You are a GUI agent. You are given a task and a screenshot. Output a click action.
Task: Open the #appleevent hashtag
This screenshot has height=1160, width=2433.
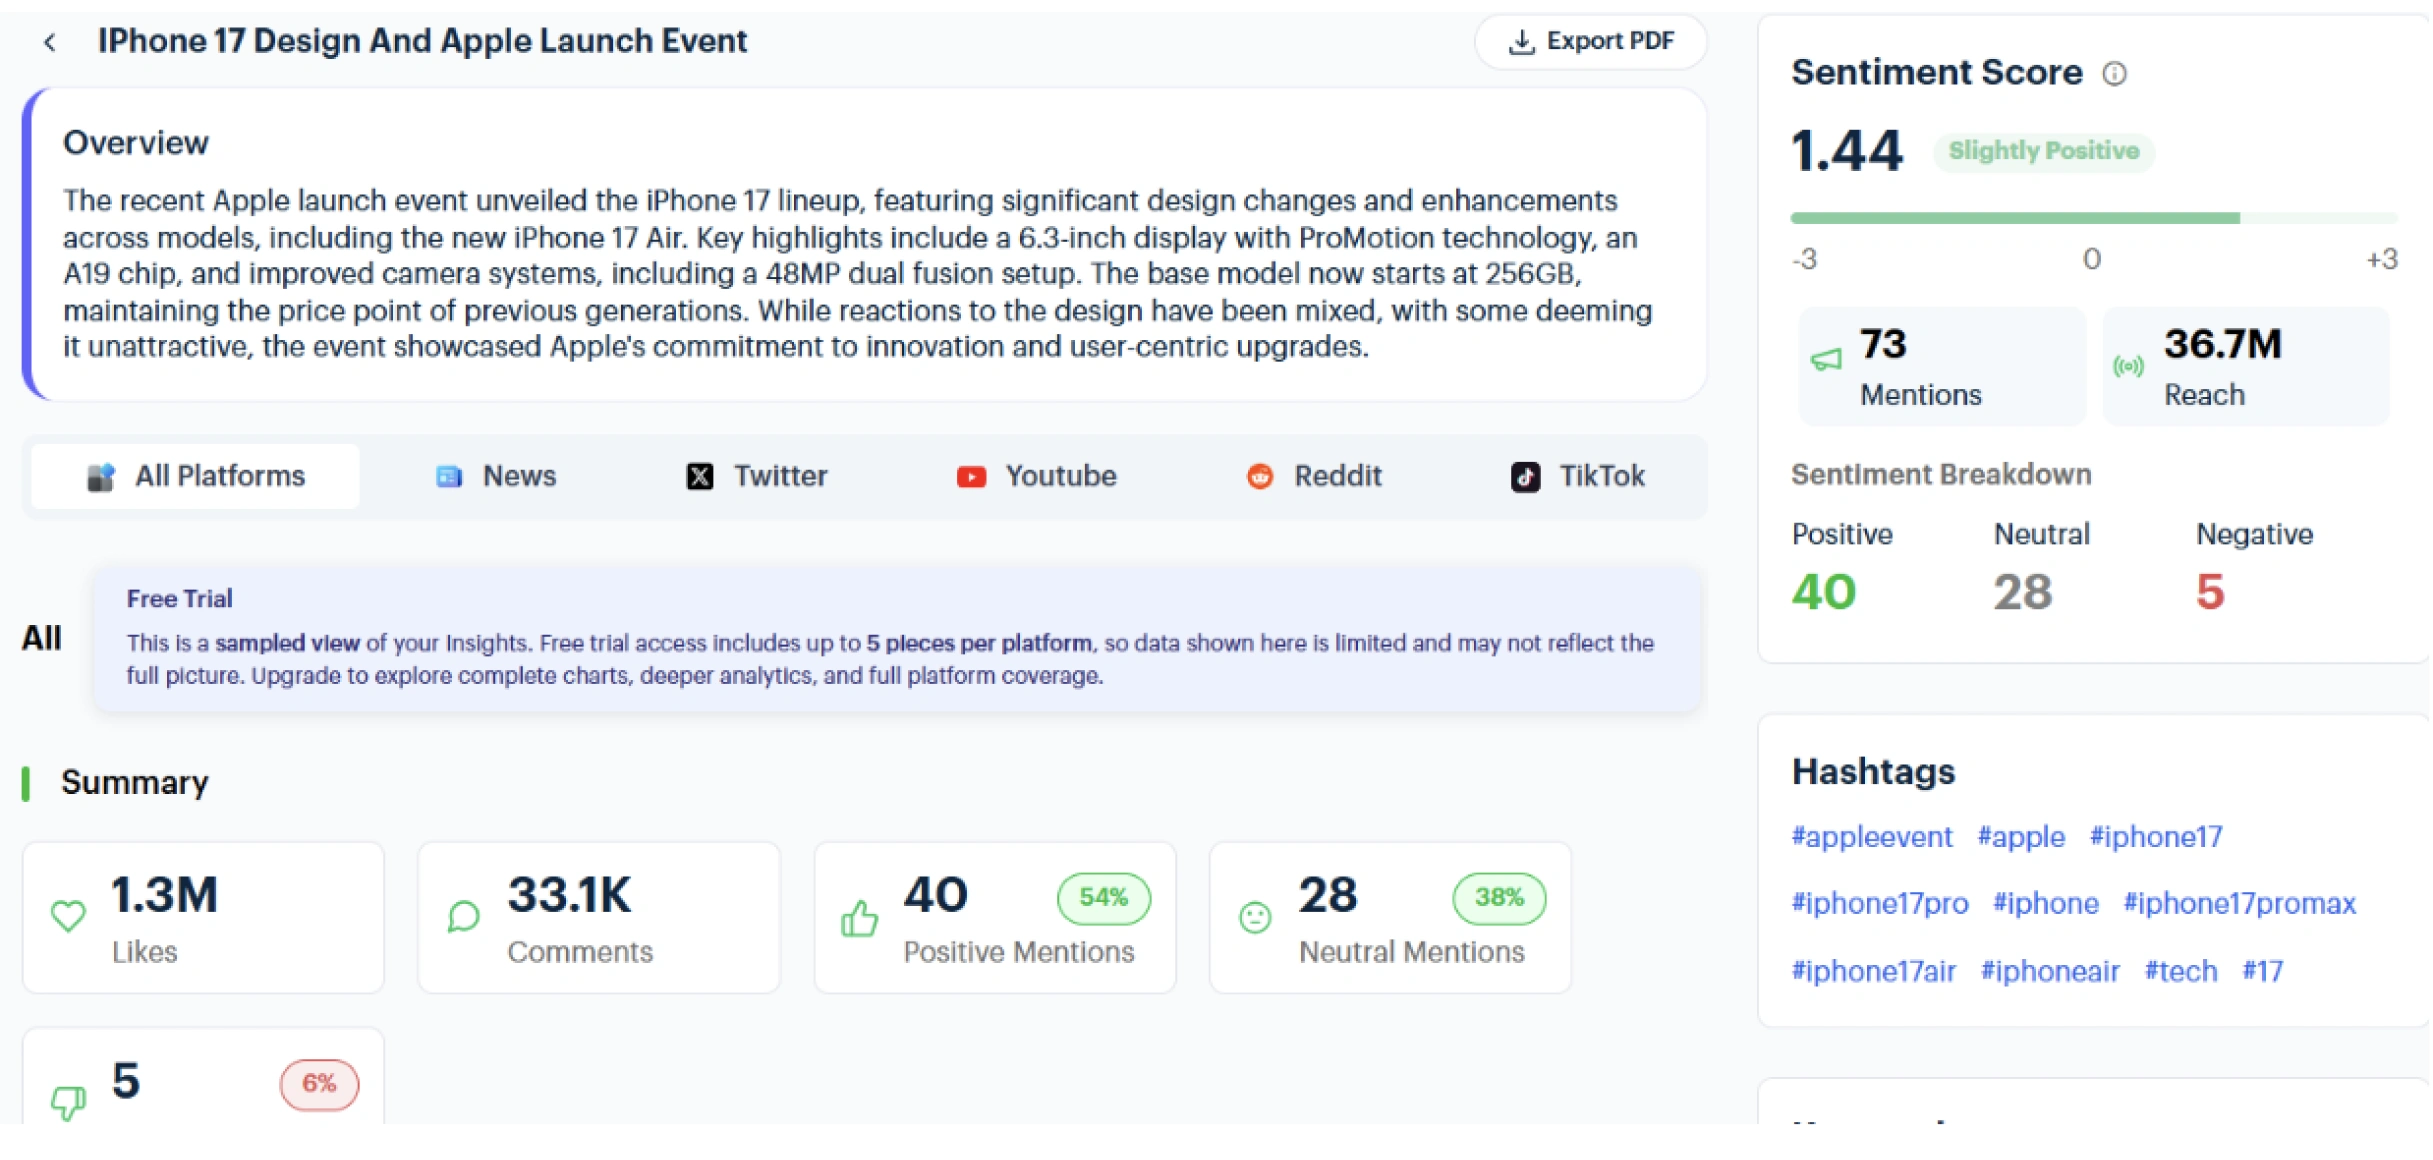tap(1871, 837)
